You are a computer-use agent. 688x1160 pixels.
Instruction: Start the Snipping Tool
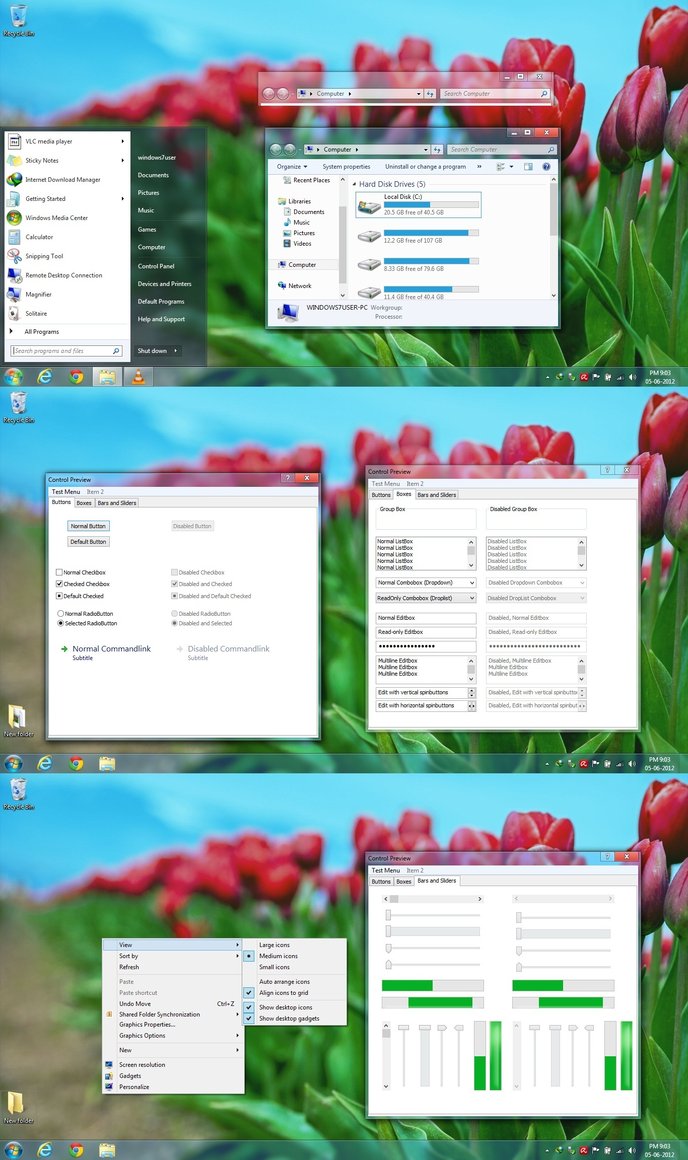[x=44, y=256]
